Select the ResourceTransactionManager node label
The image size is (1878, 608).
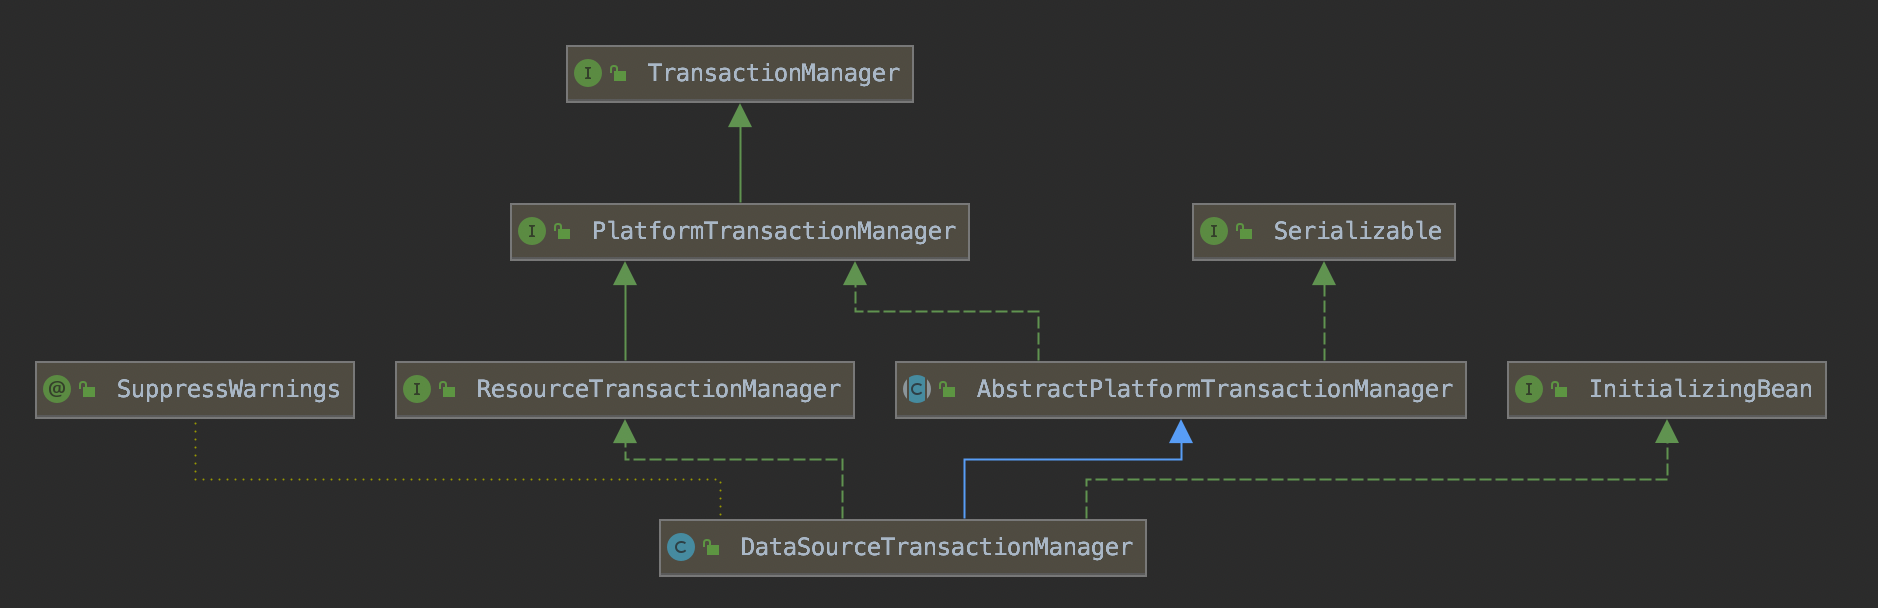658,389
